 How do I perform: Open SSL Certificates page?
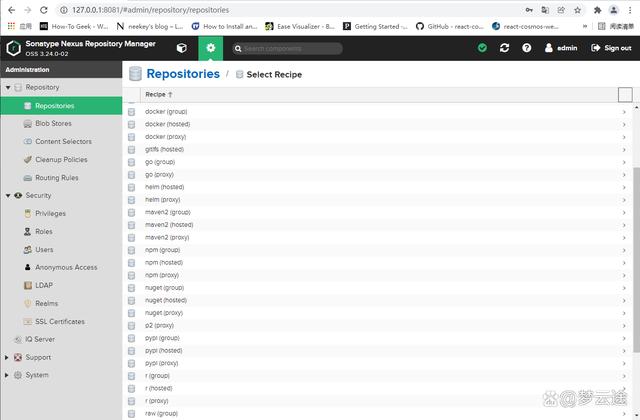click(x=61, y=321)
